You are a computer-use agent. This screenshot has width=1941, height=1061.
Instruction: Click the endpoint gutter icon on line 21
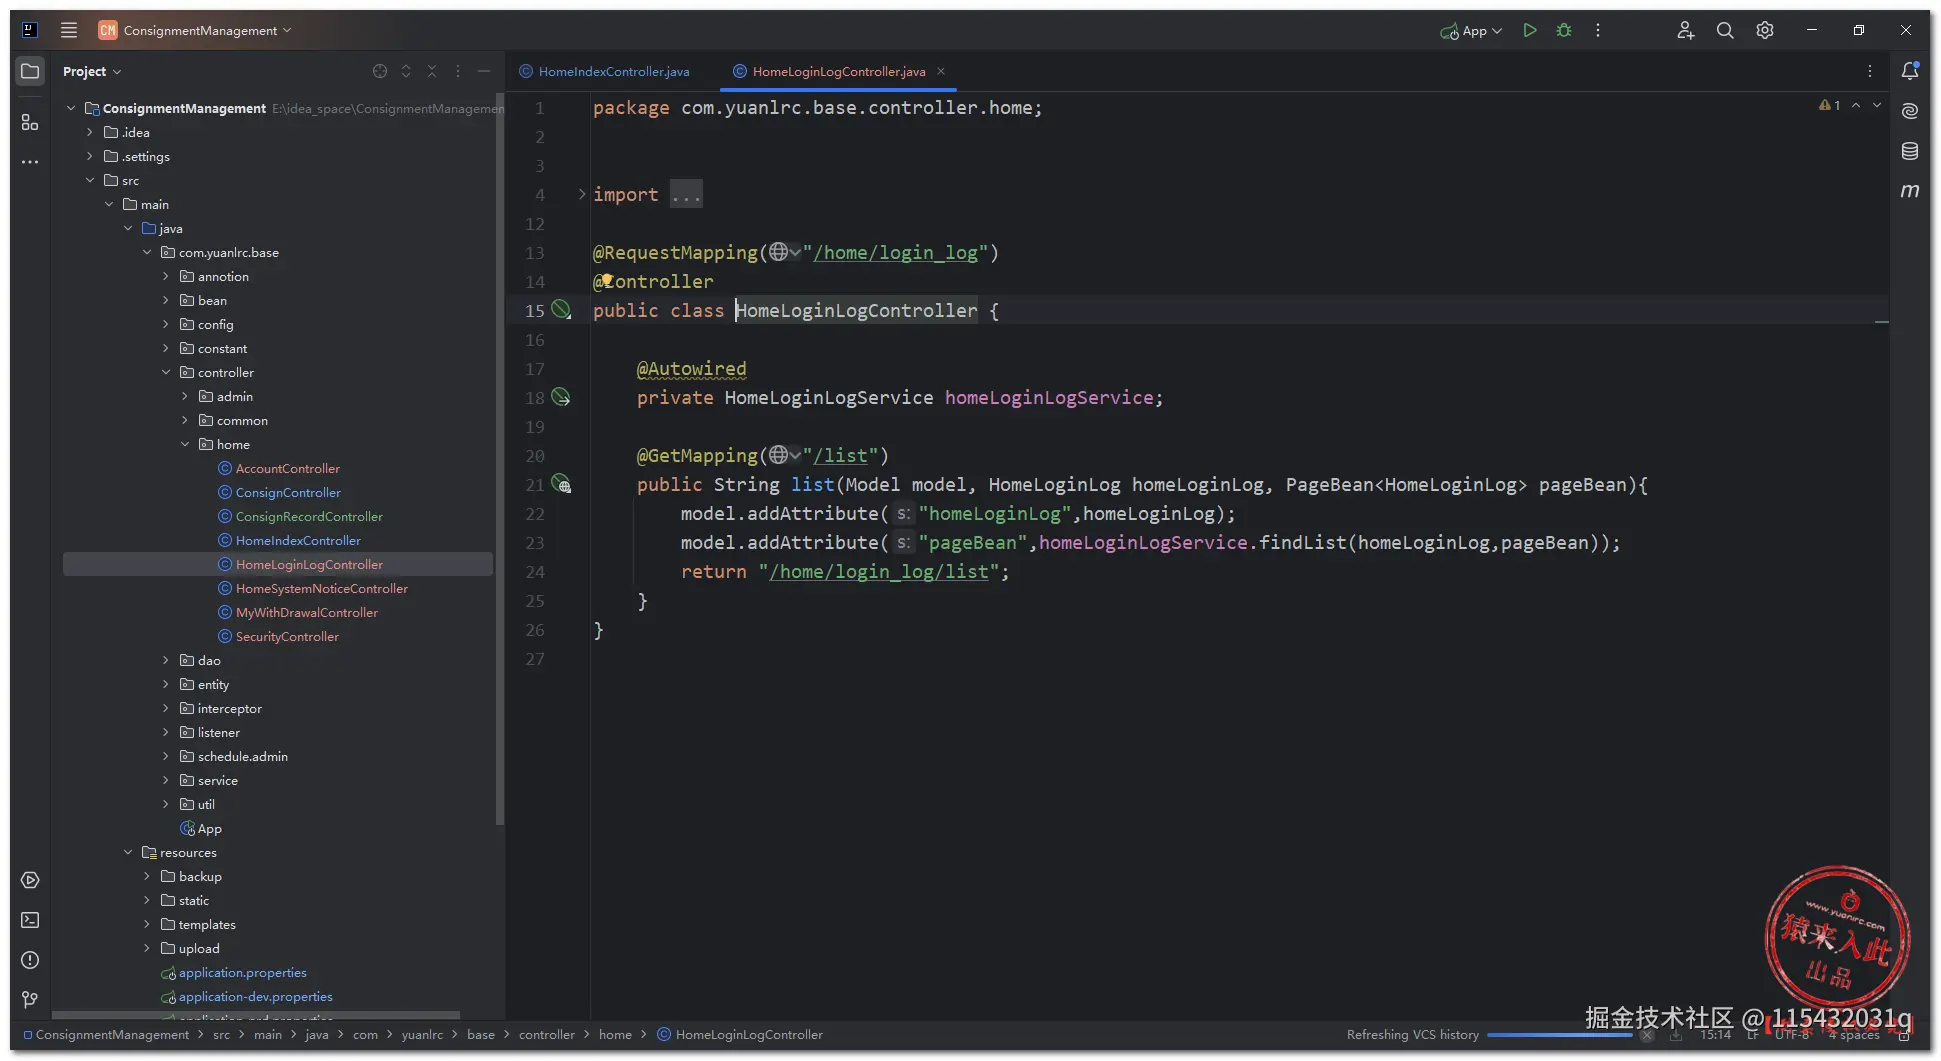coord(561,484)
